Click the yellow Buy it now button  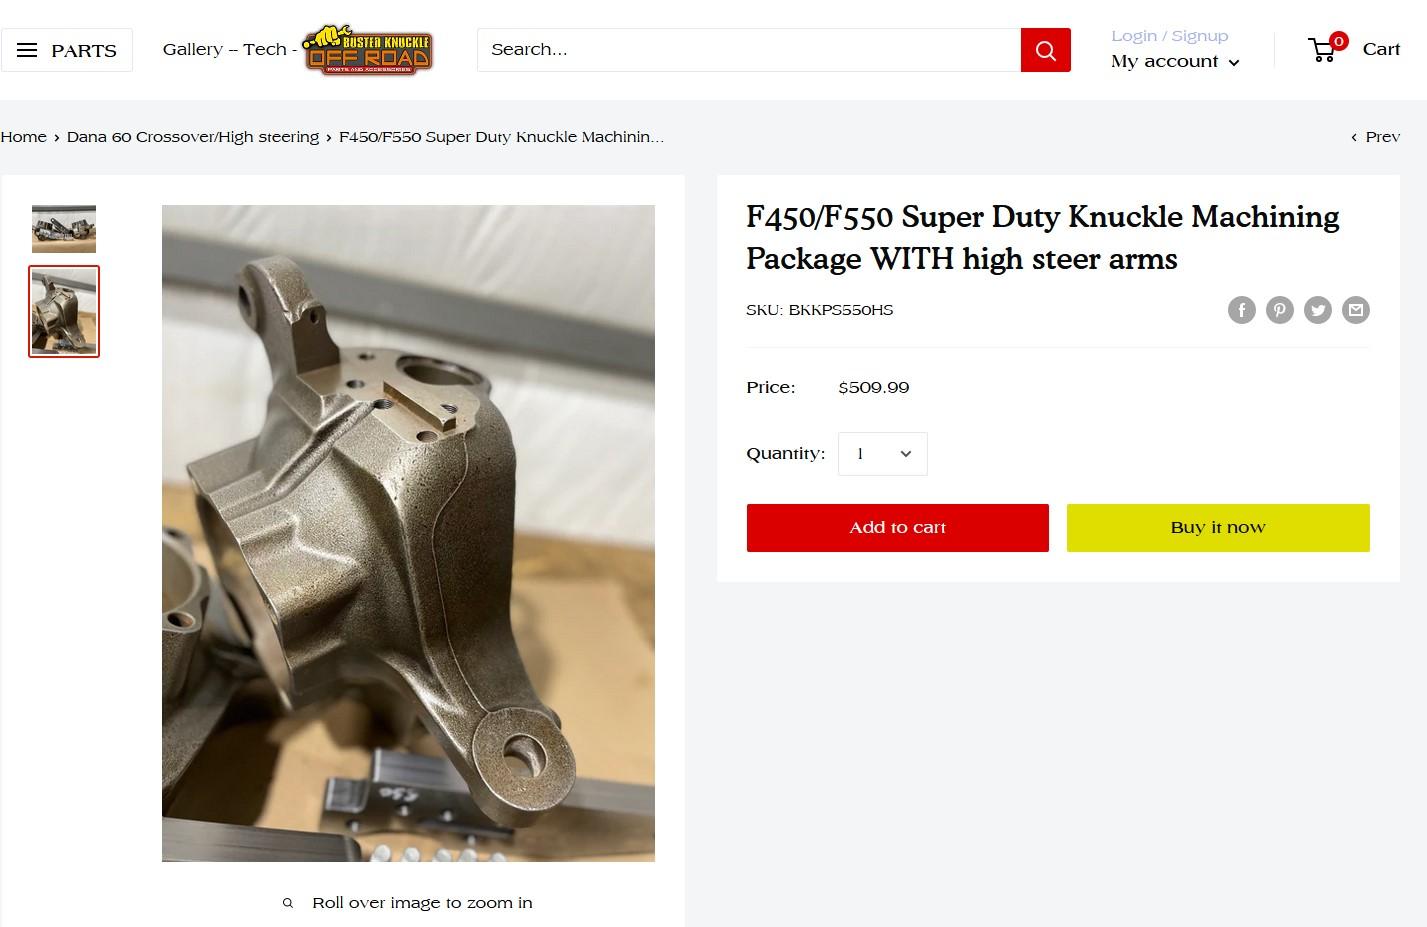[x=1218, y=528]
